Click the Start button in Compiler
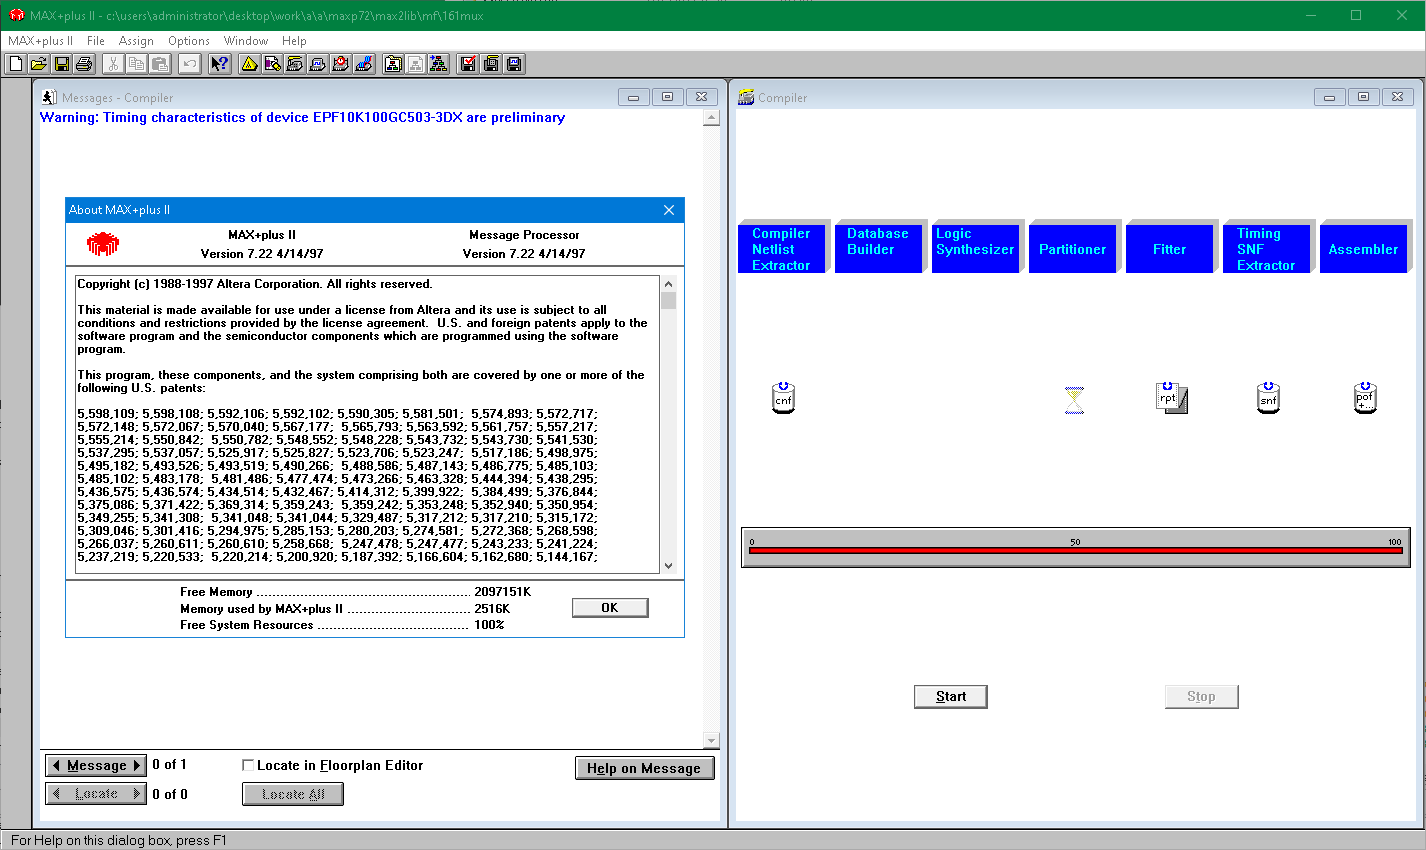This screenshot has width=1426, height=850. click(951, 697)
